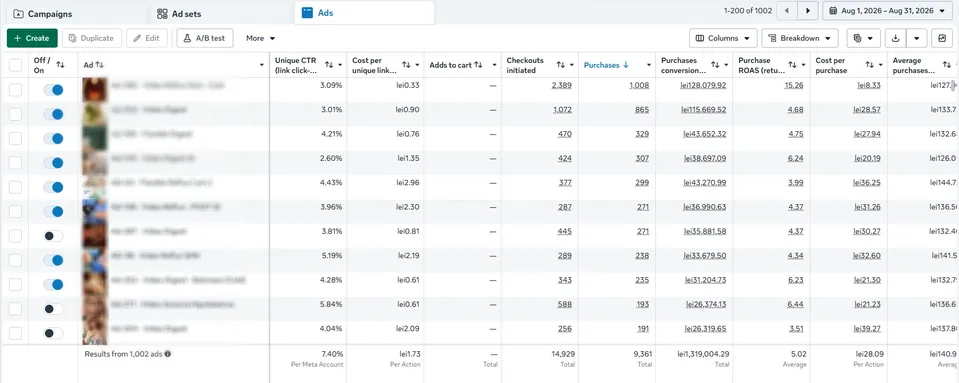Tick the checkbox for the 238 purchases row

pyautogui.click(x=15, y=260)
